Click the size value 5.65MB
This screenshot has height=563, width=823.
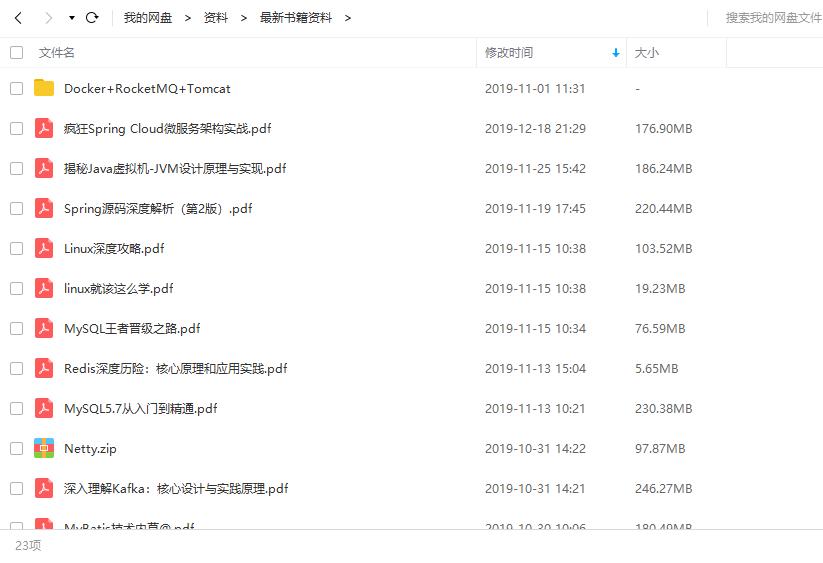pyautogui.click(x=656, y=368)
